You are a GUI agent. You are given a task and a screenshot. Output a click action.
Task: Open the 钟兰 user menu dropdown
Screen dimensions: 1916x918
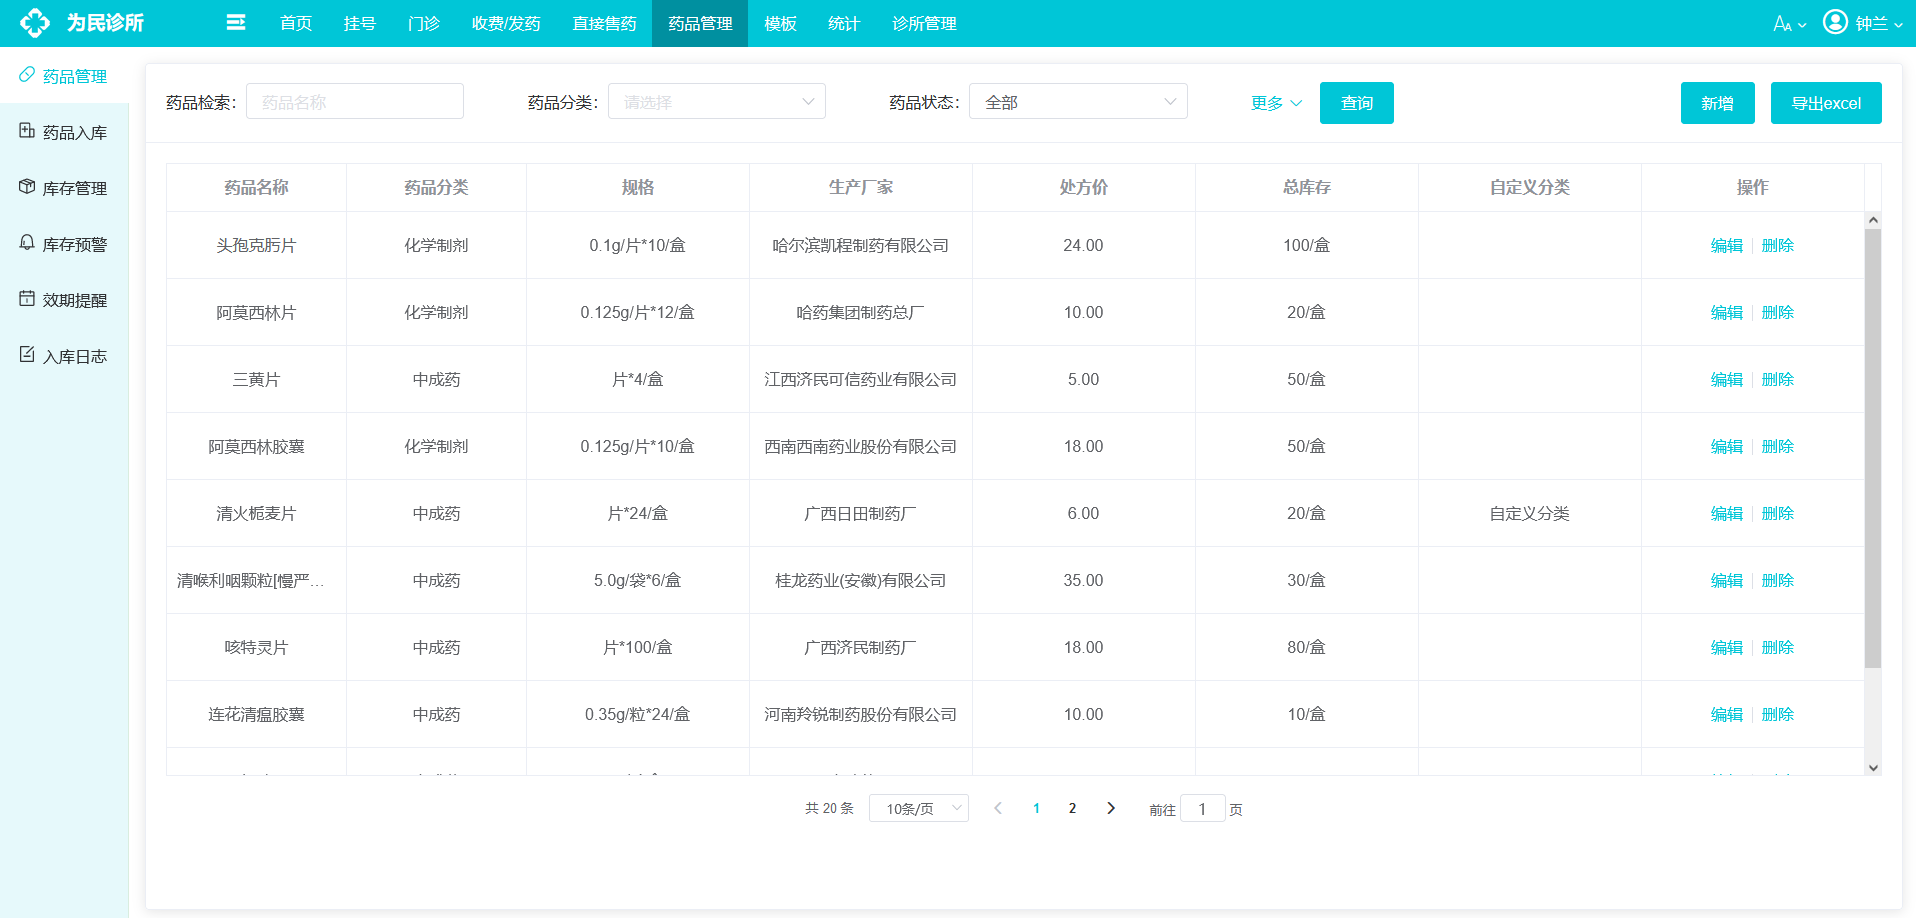tap(1879, 23)
